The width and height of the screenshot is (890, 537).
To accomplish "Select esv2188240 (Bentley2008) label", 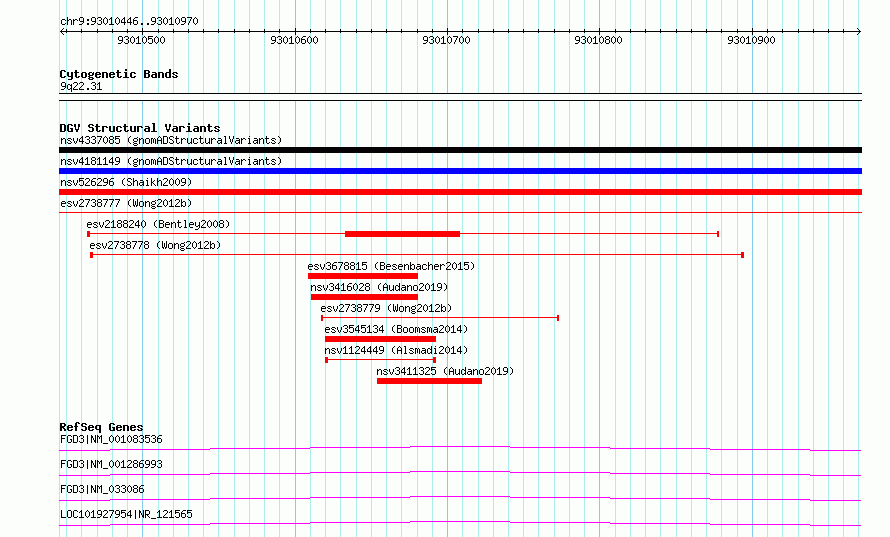I will [158, 224].
